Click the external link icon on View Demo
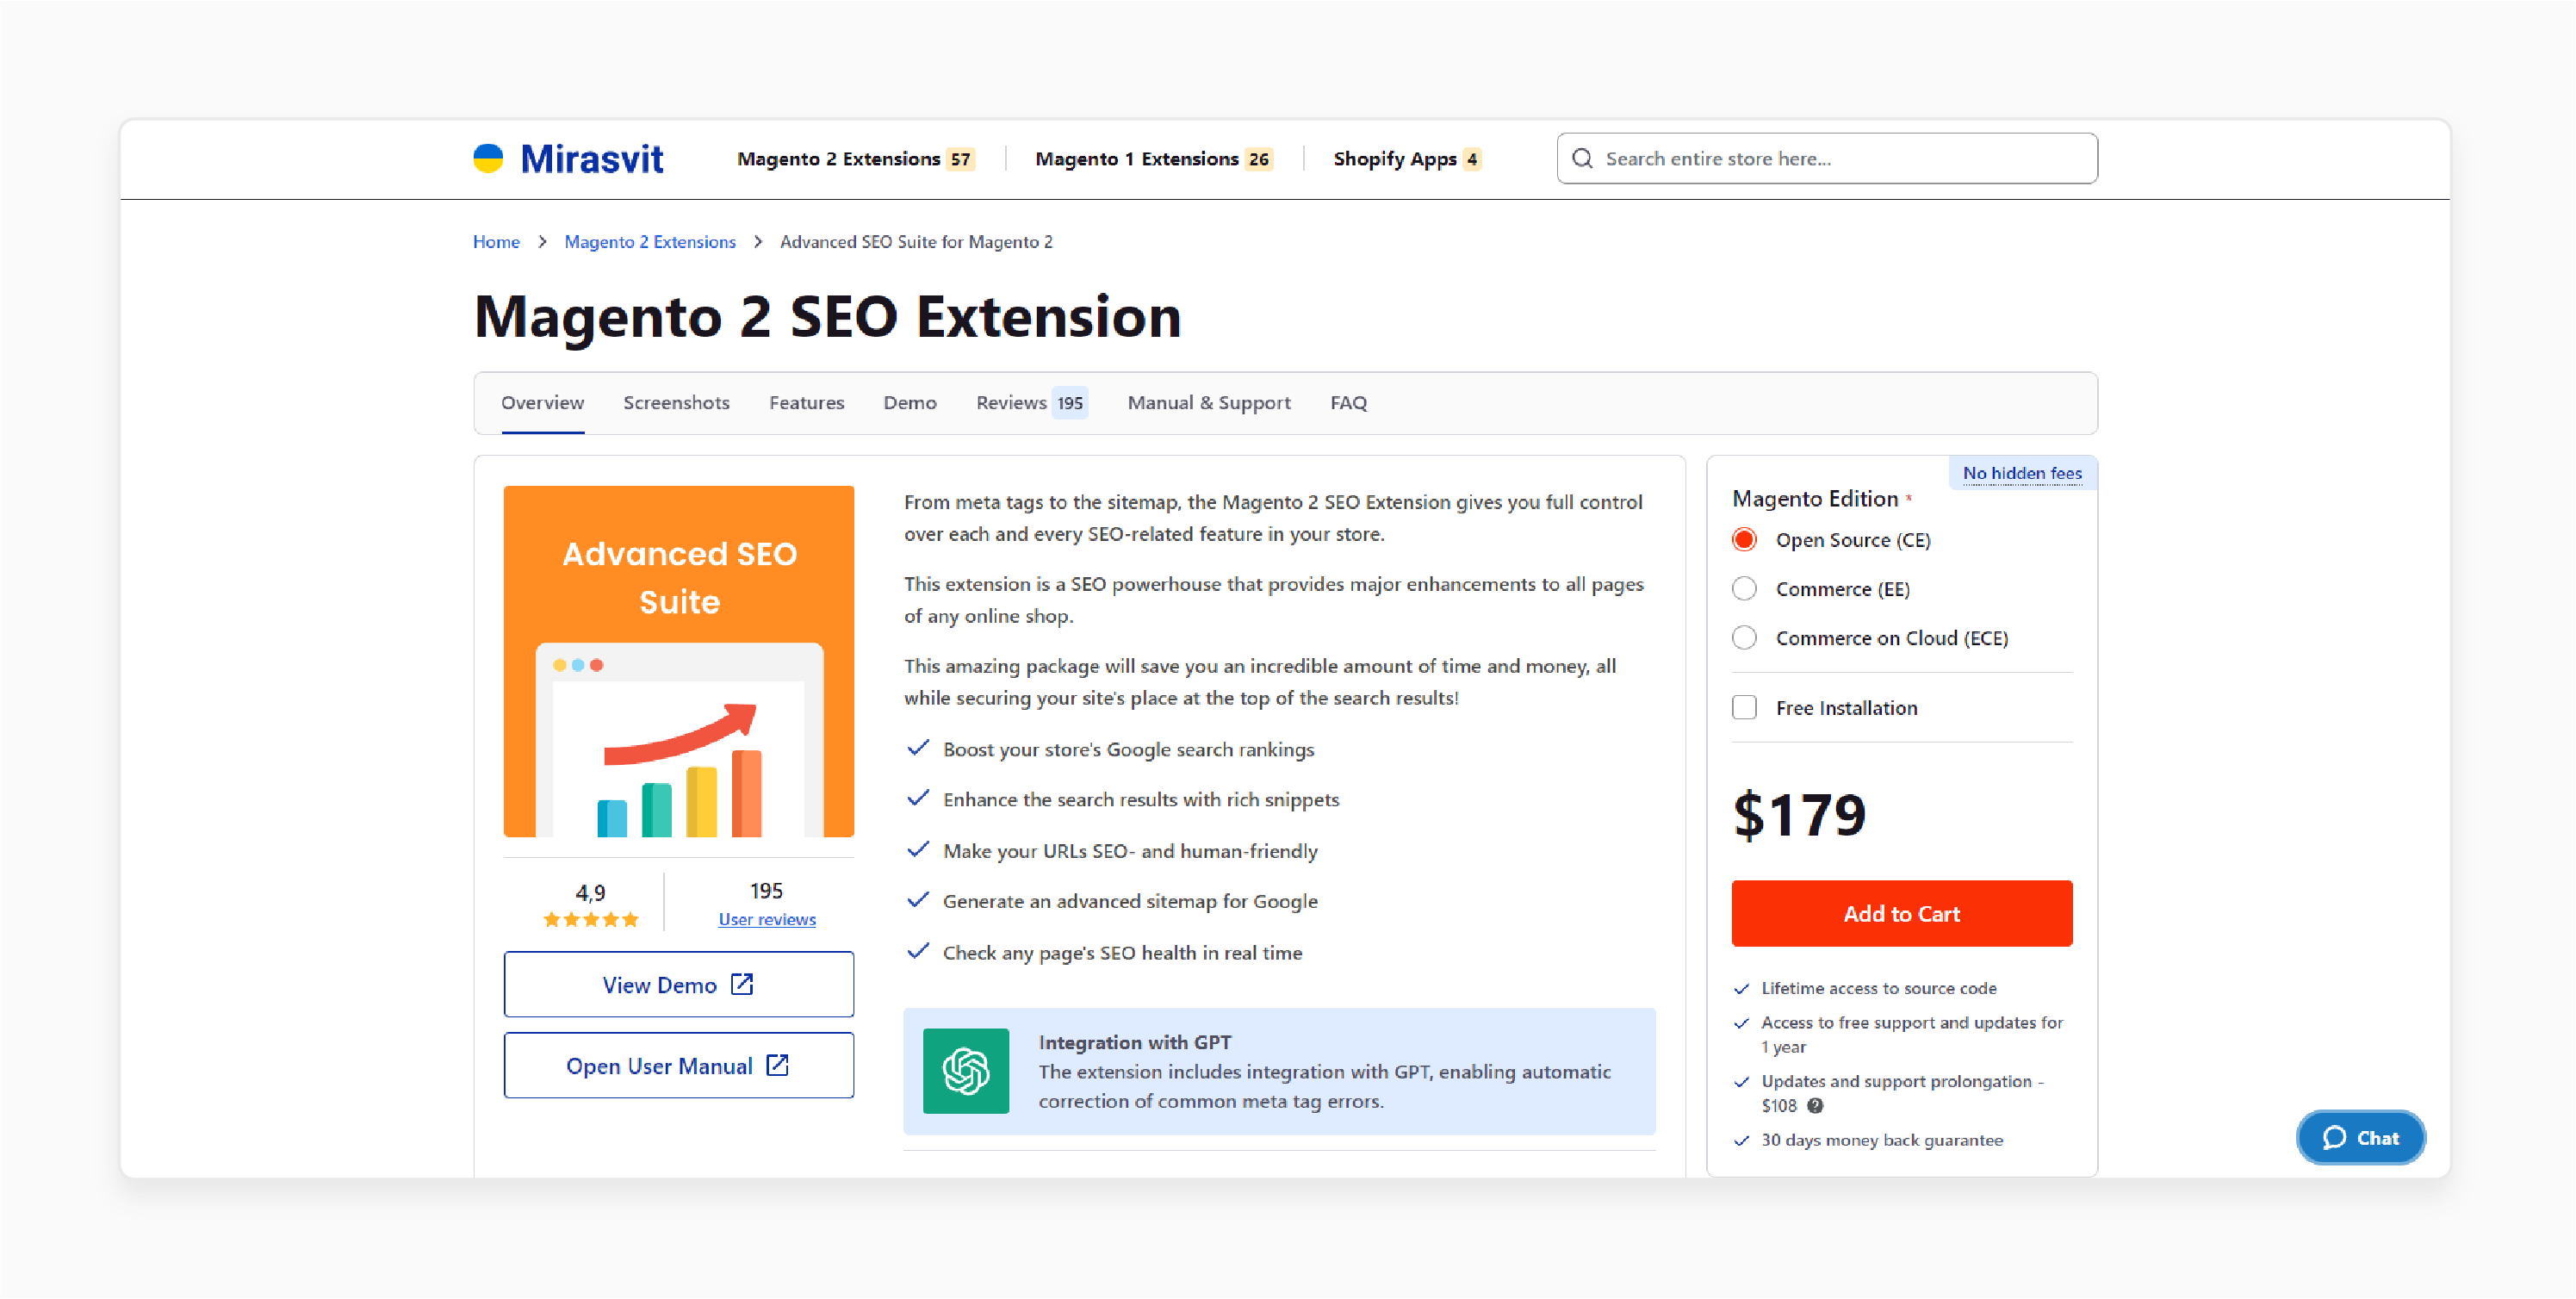This screenshot has width=2576, height=1299. point(742,984)
